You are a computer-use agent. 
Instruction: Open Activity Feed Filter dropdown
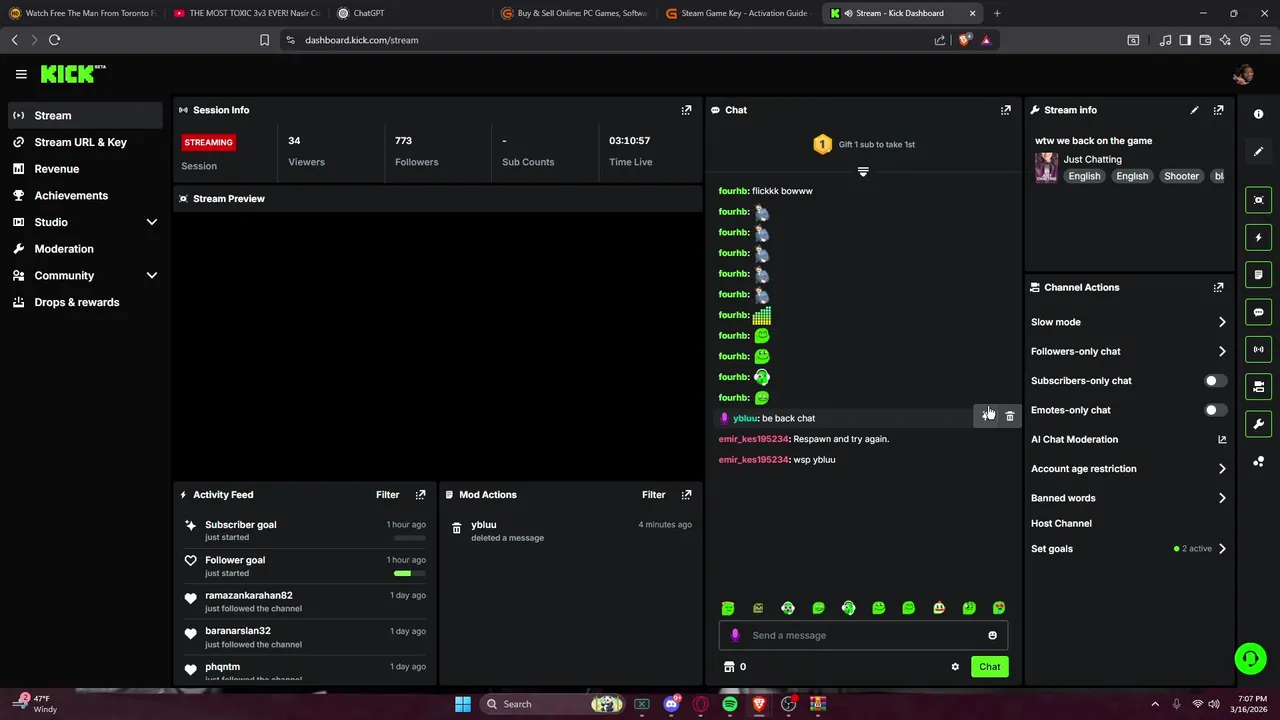[387, 495]
